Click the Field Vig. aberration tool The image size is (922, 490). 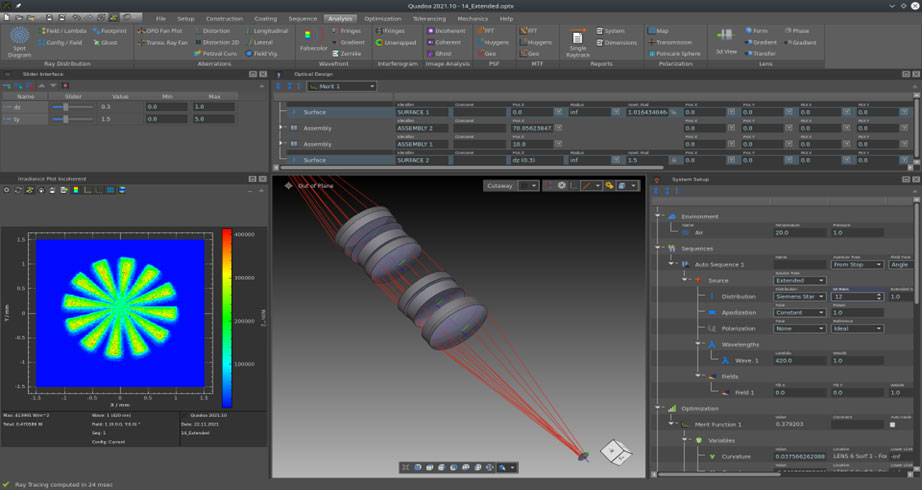click(262, 54)
